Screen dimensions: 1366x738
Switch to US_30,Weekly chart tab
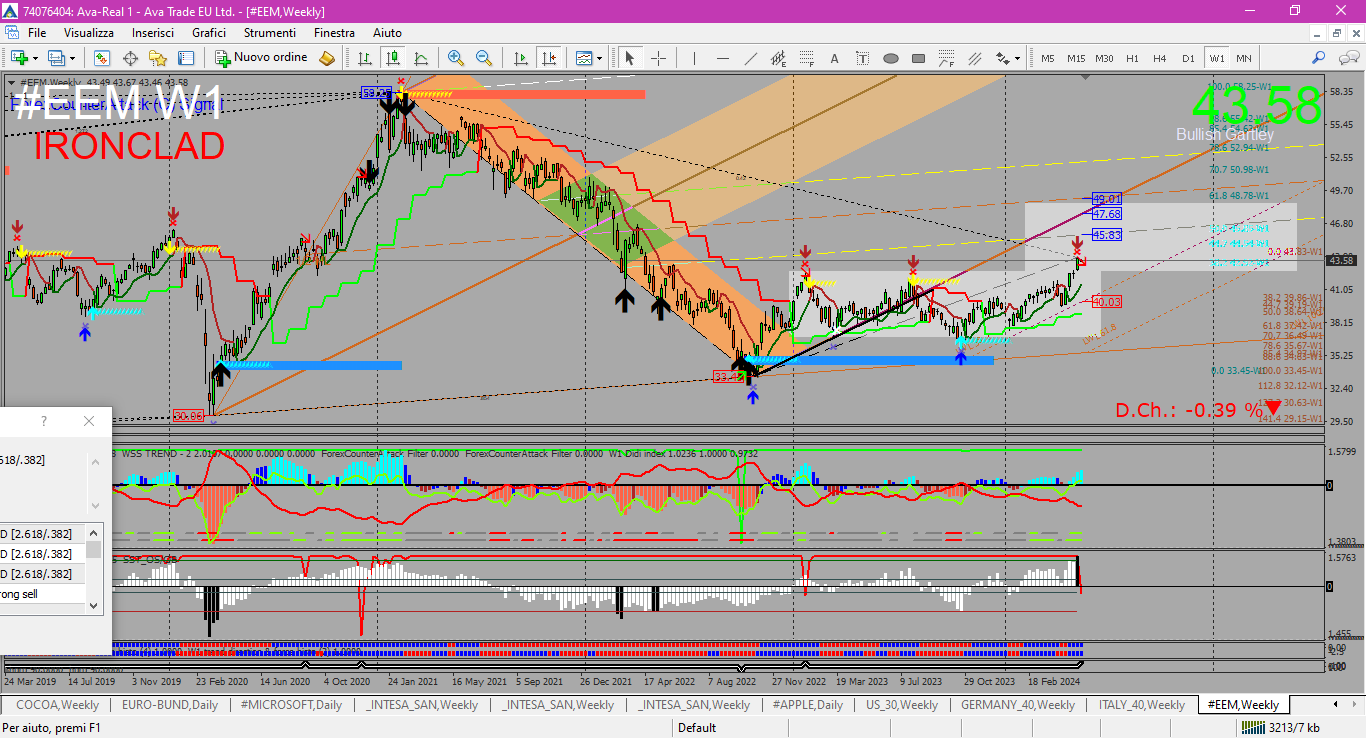point(902,705)
